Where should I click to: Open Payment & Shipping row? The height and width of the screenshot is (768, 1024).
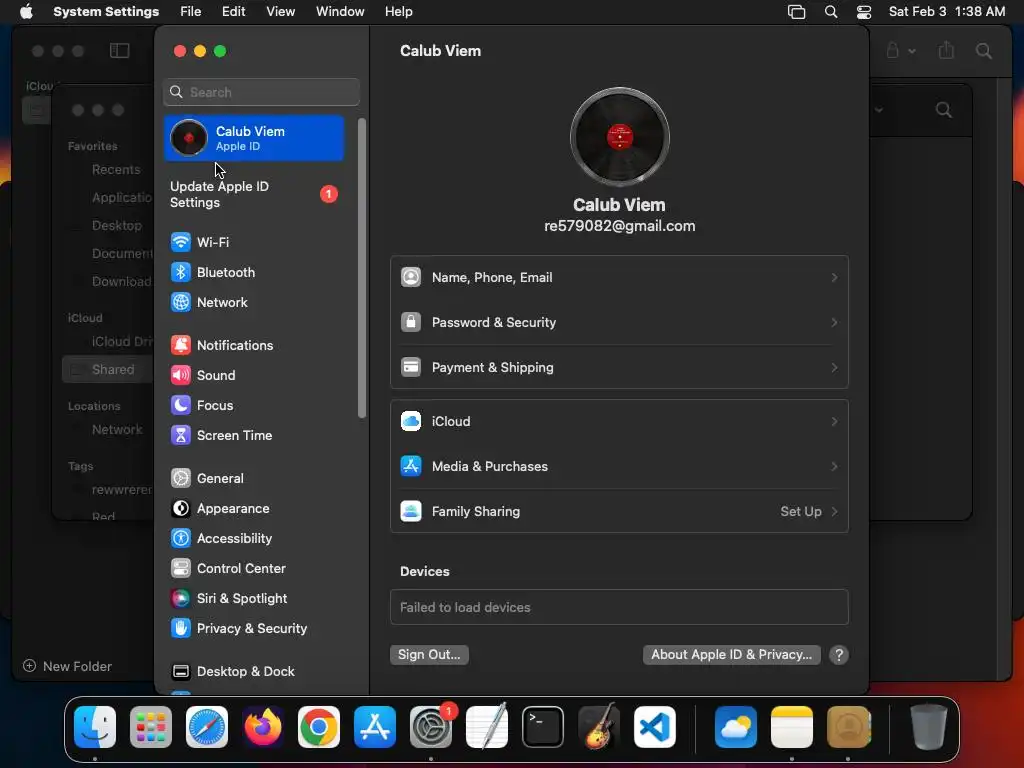click(x=619, y=368)
